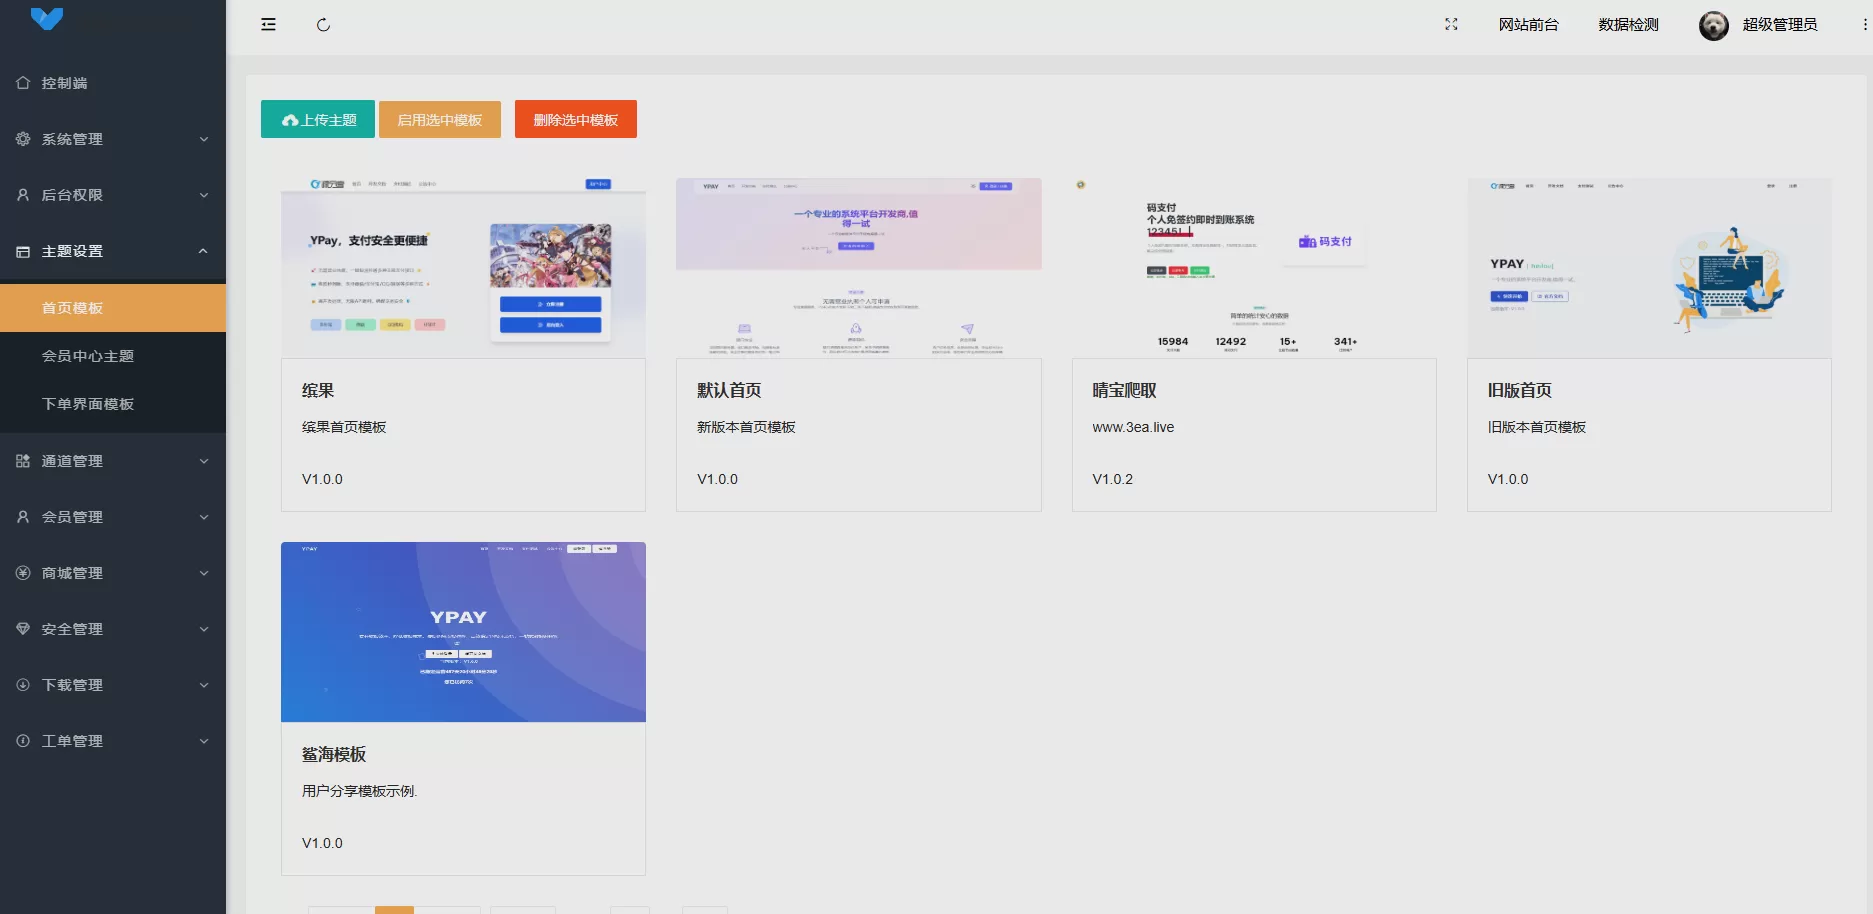Image resolution: width=1873 pixels, height=914 pixels.
Task: Select the 下单界面模板 submenu item
Action: (x=113, y=404)
